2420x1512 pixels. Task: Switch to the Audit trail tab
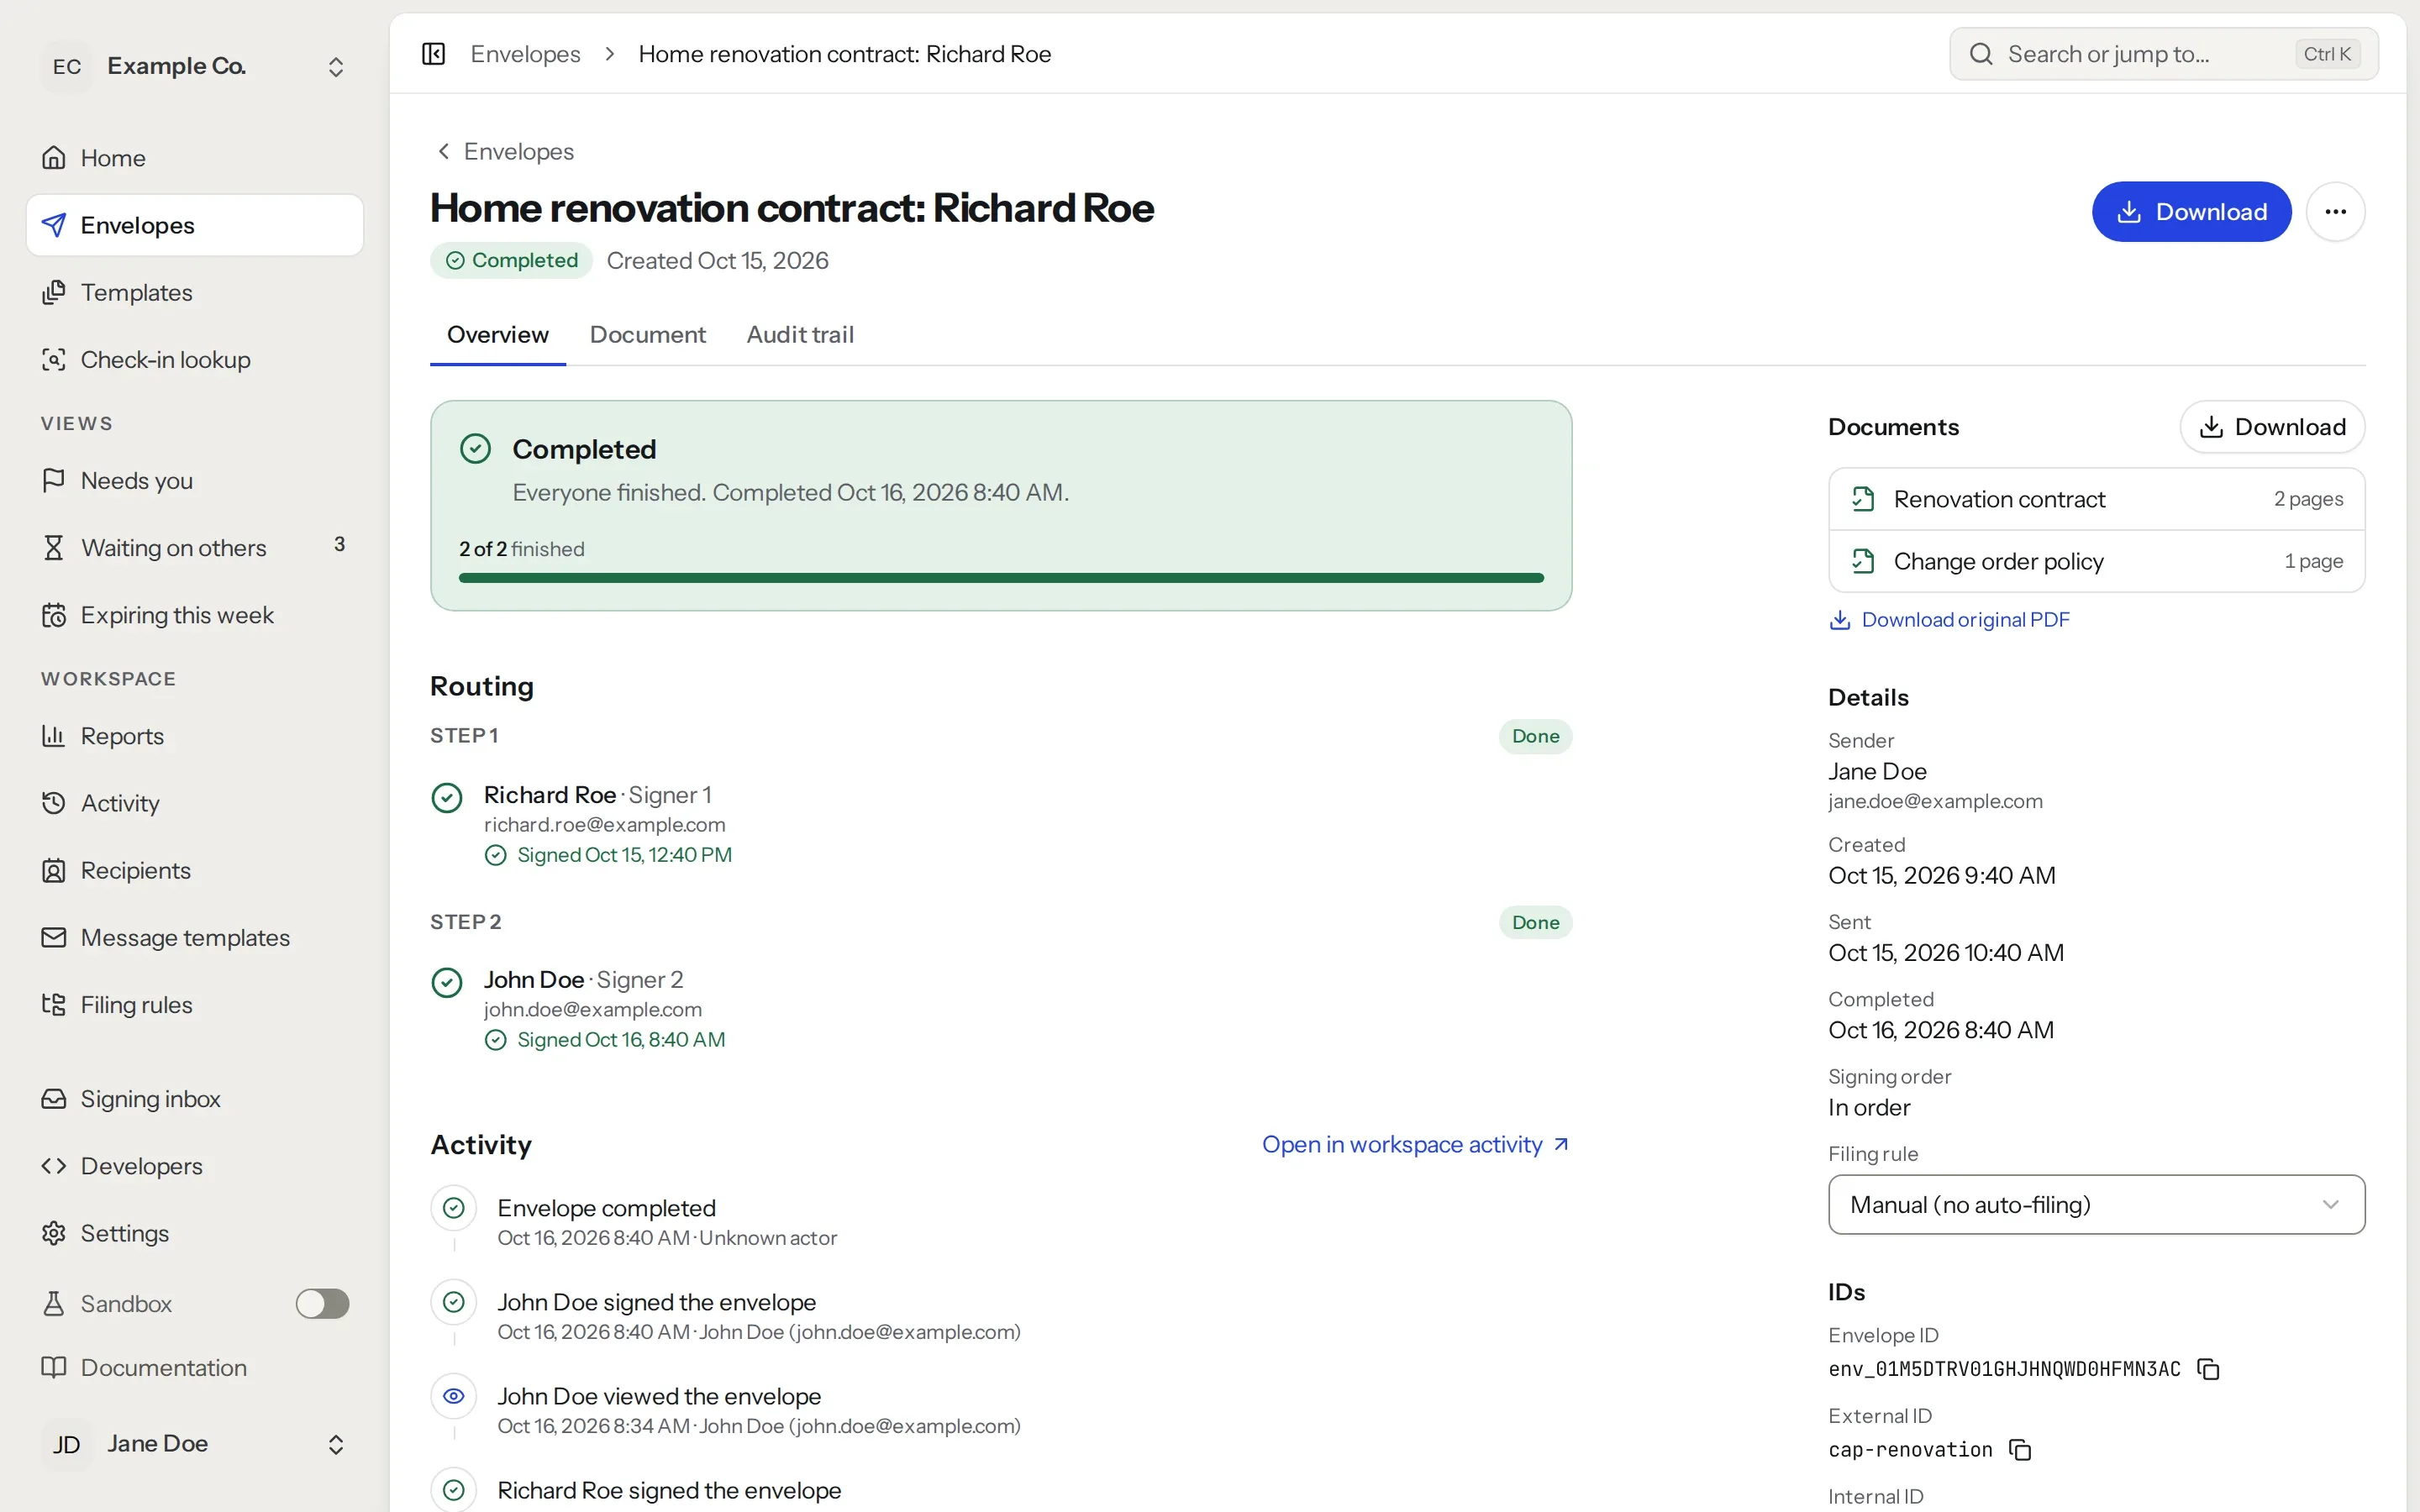pyautogui.click(x=800, y=334)
